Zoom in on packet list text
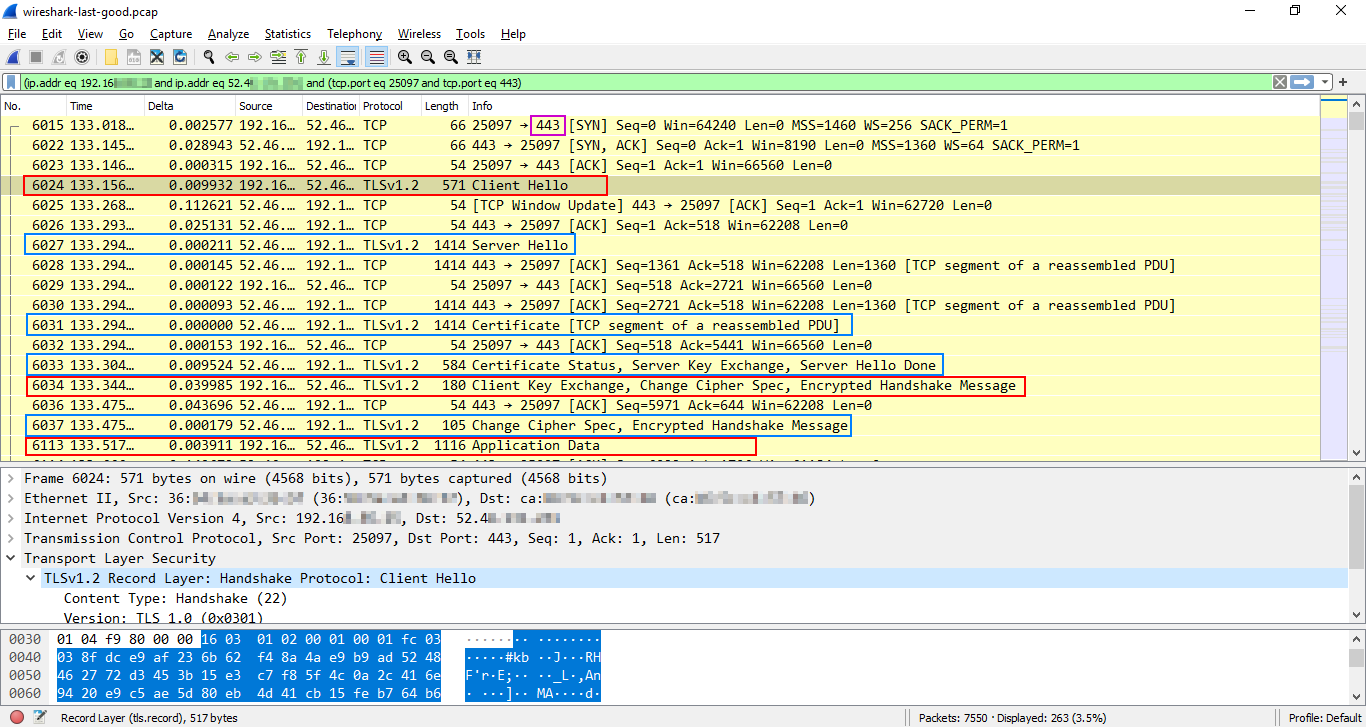 [404, 57]
